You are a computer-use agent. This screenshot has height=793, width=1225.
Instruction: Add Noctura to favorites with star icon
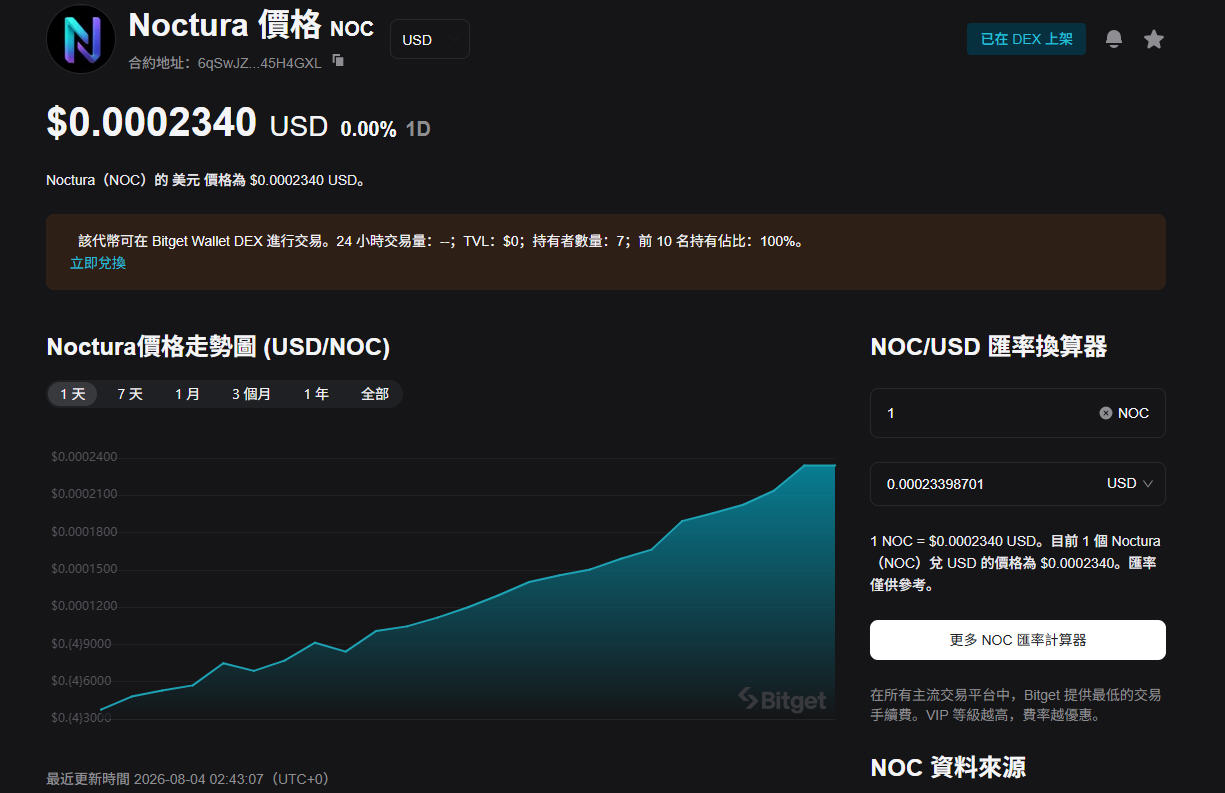tap(1154, 39)
